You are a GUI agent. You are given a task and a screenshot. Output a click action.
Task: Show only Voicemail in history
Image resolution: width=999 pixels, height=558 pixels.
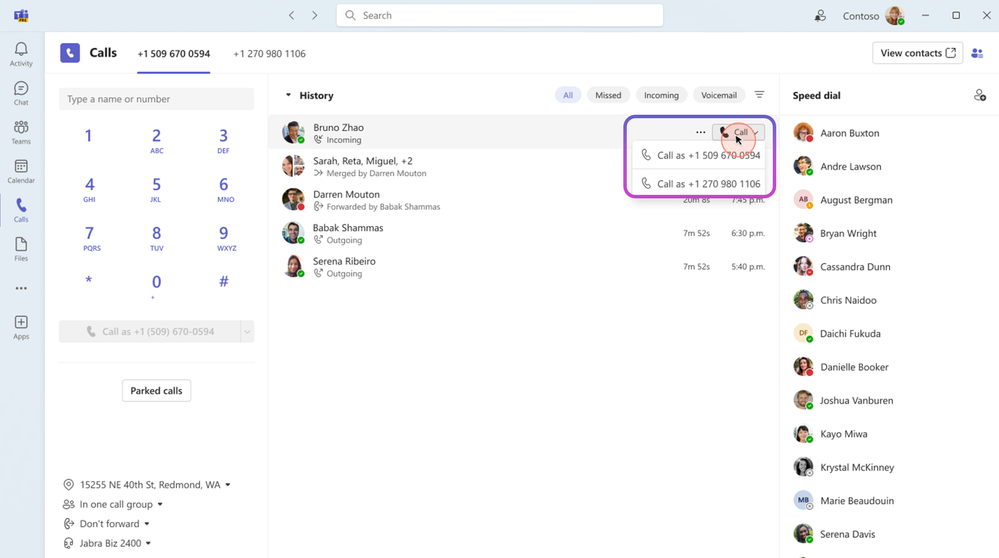pyautogui.click(x=719, y=95)
